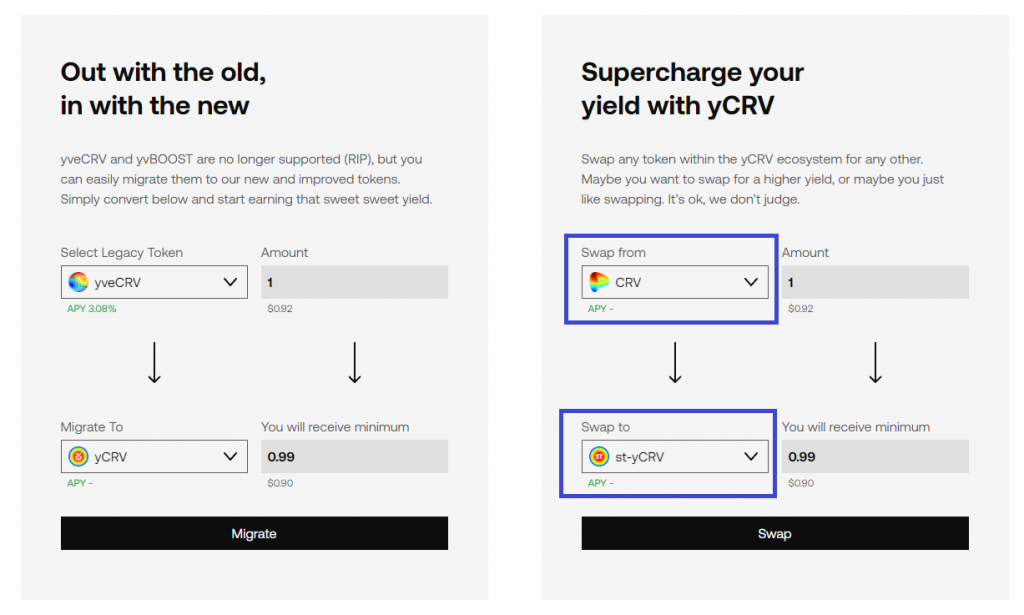Open the Select Legacy Token dropdown

[154, 282]
